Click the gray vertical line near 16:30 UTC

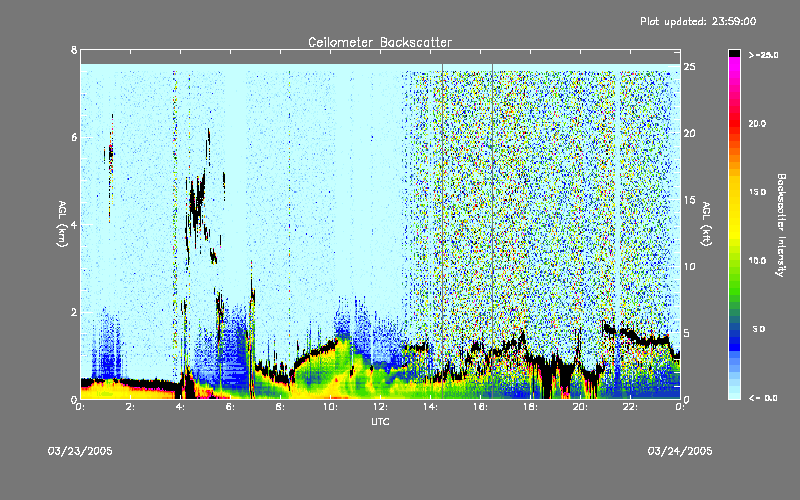(492, 231)
